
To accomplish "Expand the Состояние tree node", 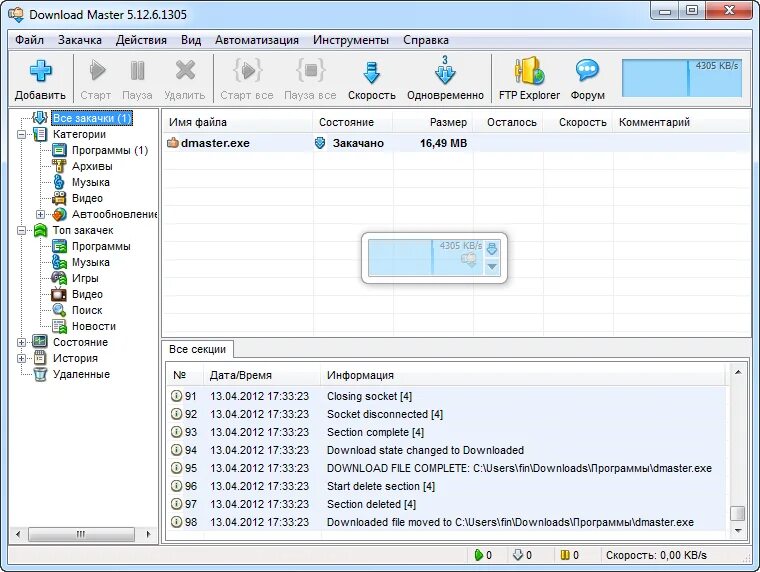I will (x=21, y=342).
